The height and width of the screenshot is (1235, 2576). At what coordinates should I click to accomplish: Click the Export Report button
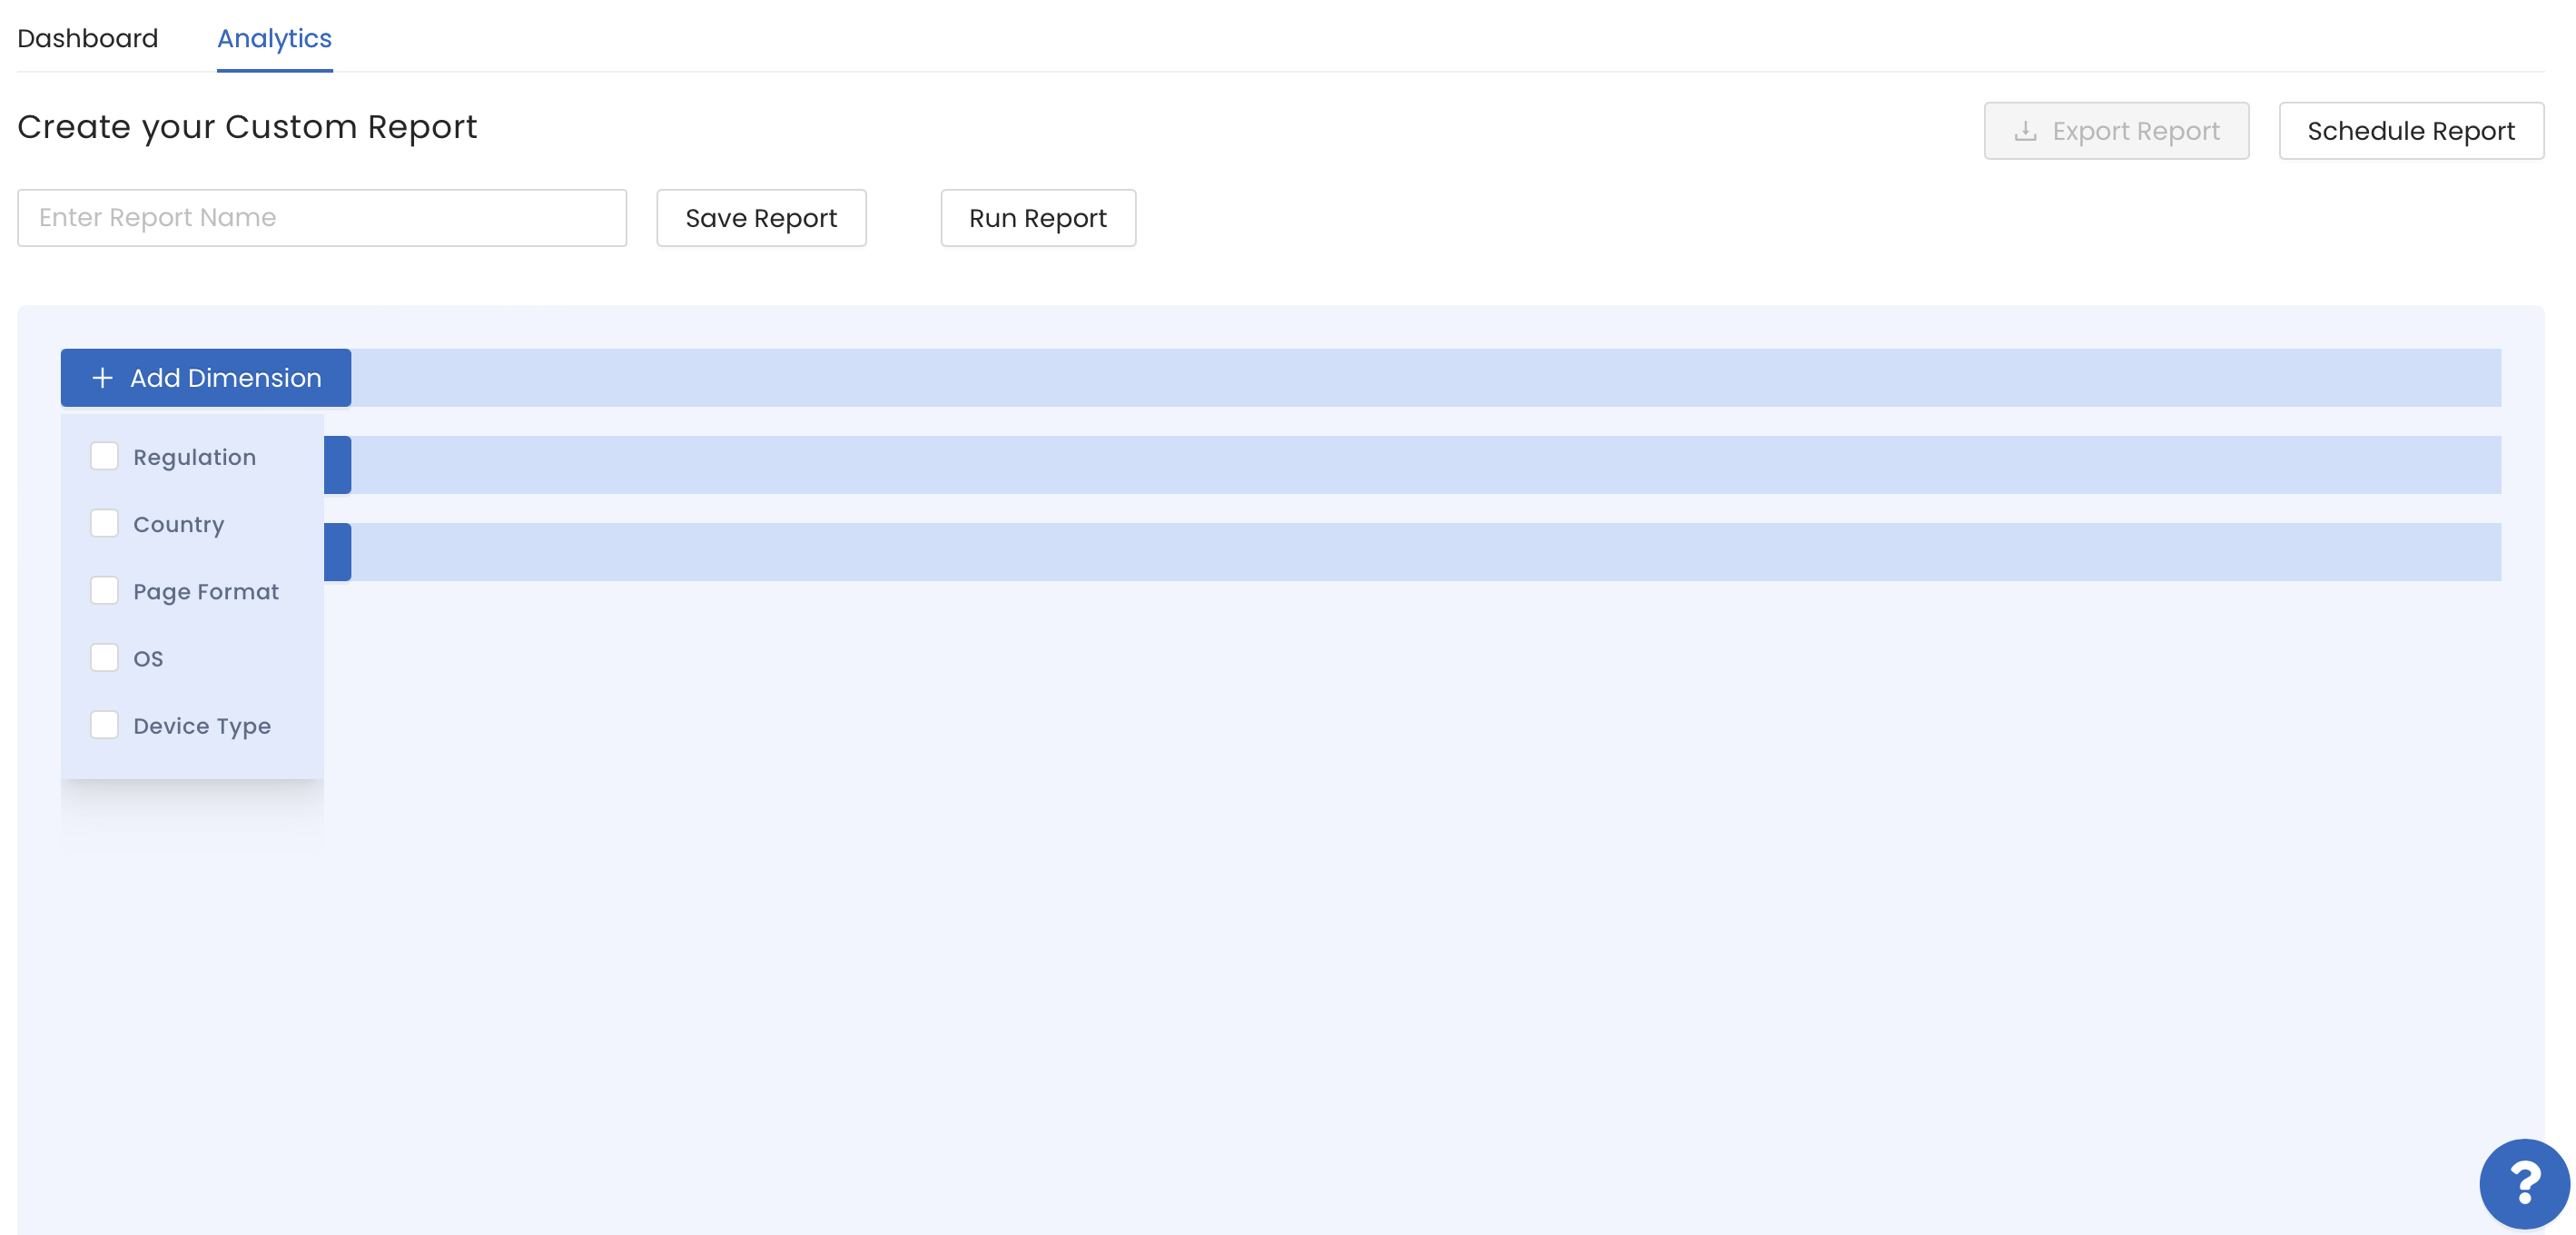[2116, 131]
